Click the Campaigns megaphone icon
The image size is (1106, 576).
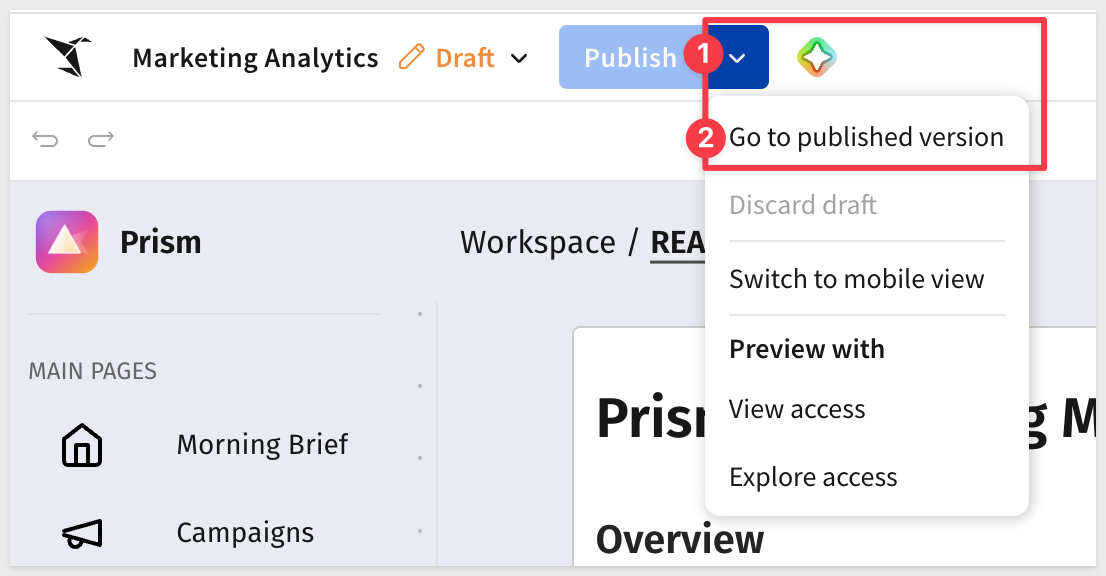click(83, 534)
